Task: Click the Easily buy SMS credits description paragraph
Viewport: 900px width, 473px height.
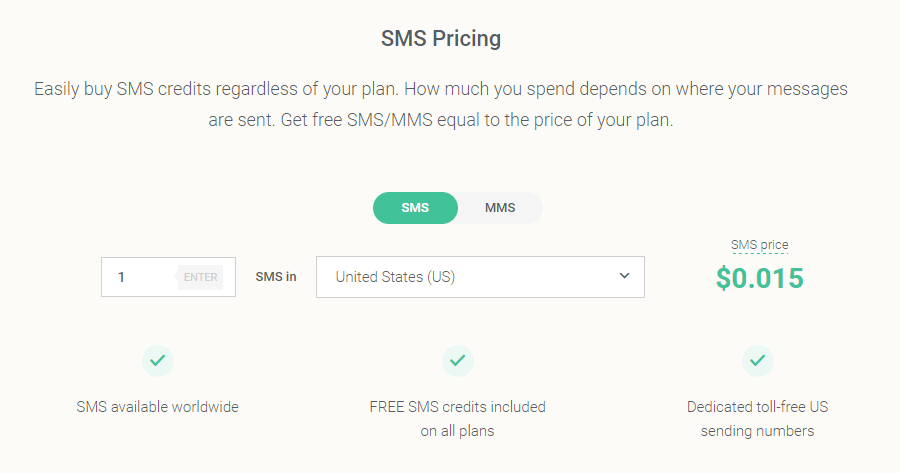Action: [x=441, y=104]
